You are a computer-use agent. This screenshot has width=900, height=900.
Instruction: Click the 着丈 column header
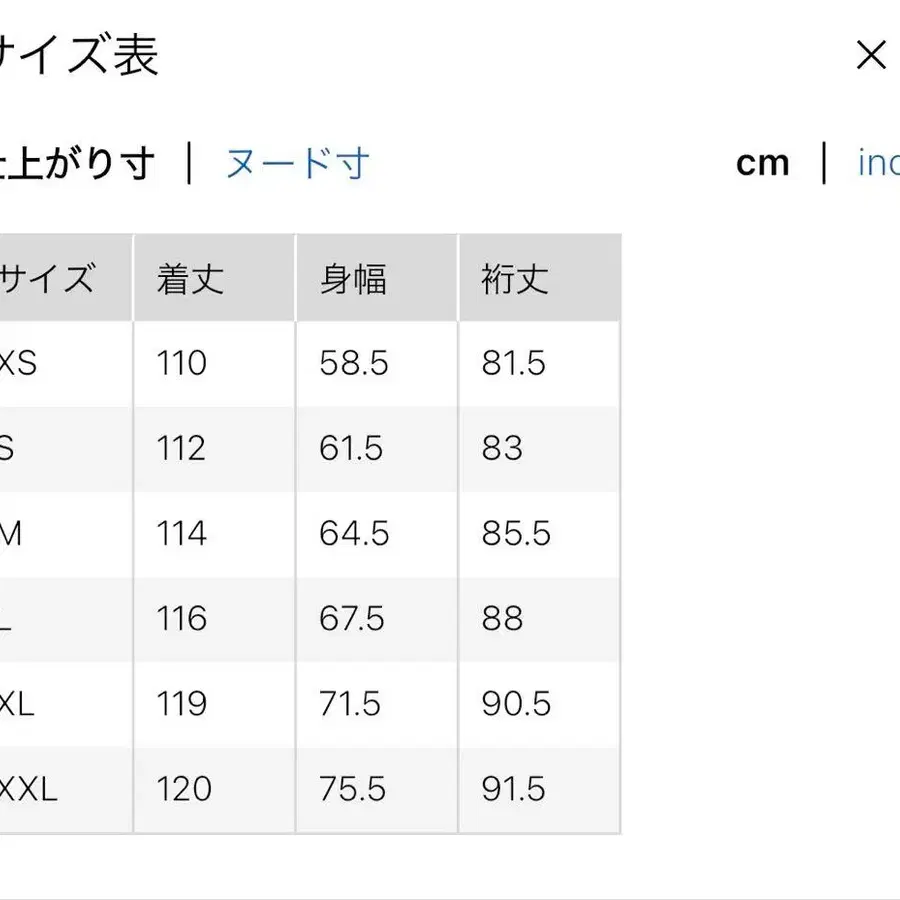pyautogui.click(x=186, y=279)
